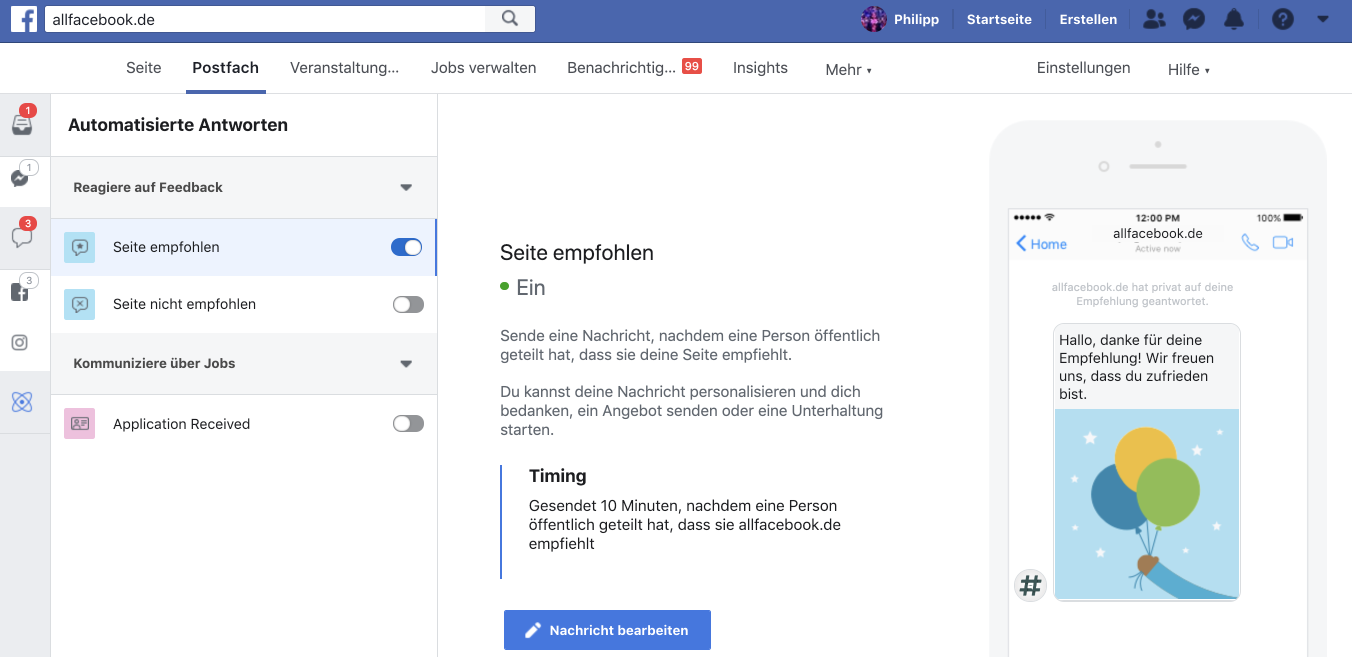Open Messenger conversations in left sidebar
The image size is (1352, 657).
tap(20, 178)
